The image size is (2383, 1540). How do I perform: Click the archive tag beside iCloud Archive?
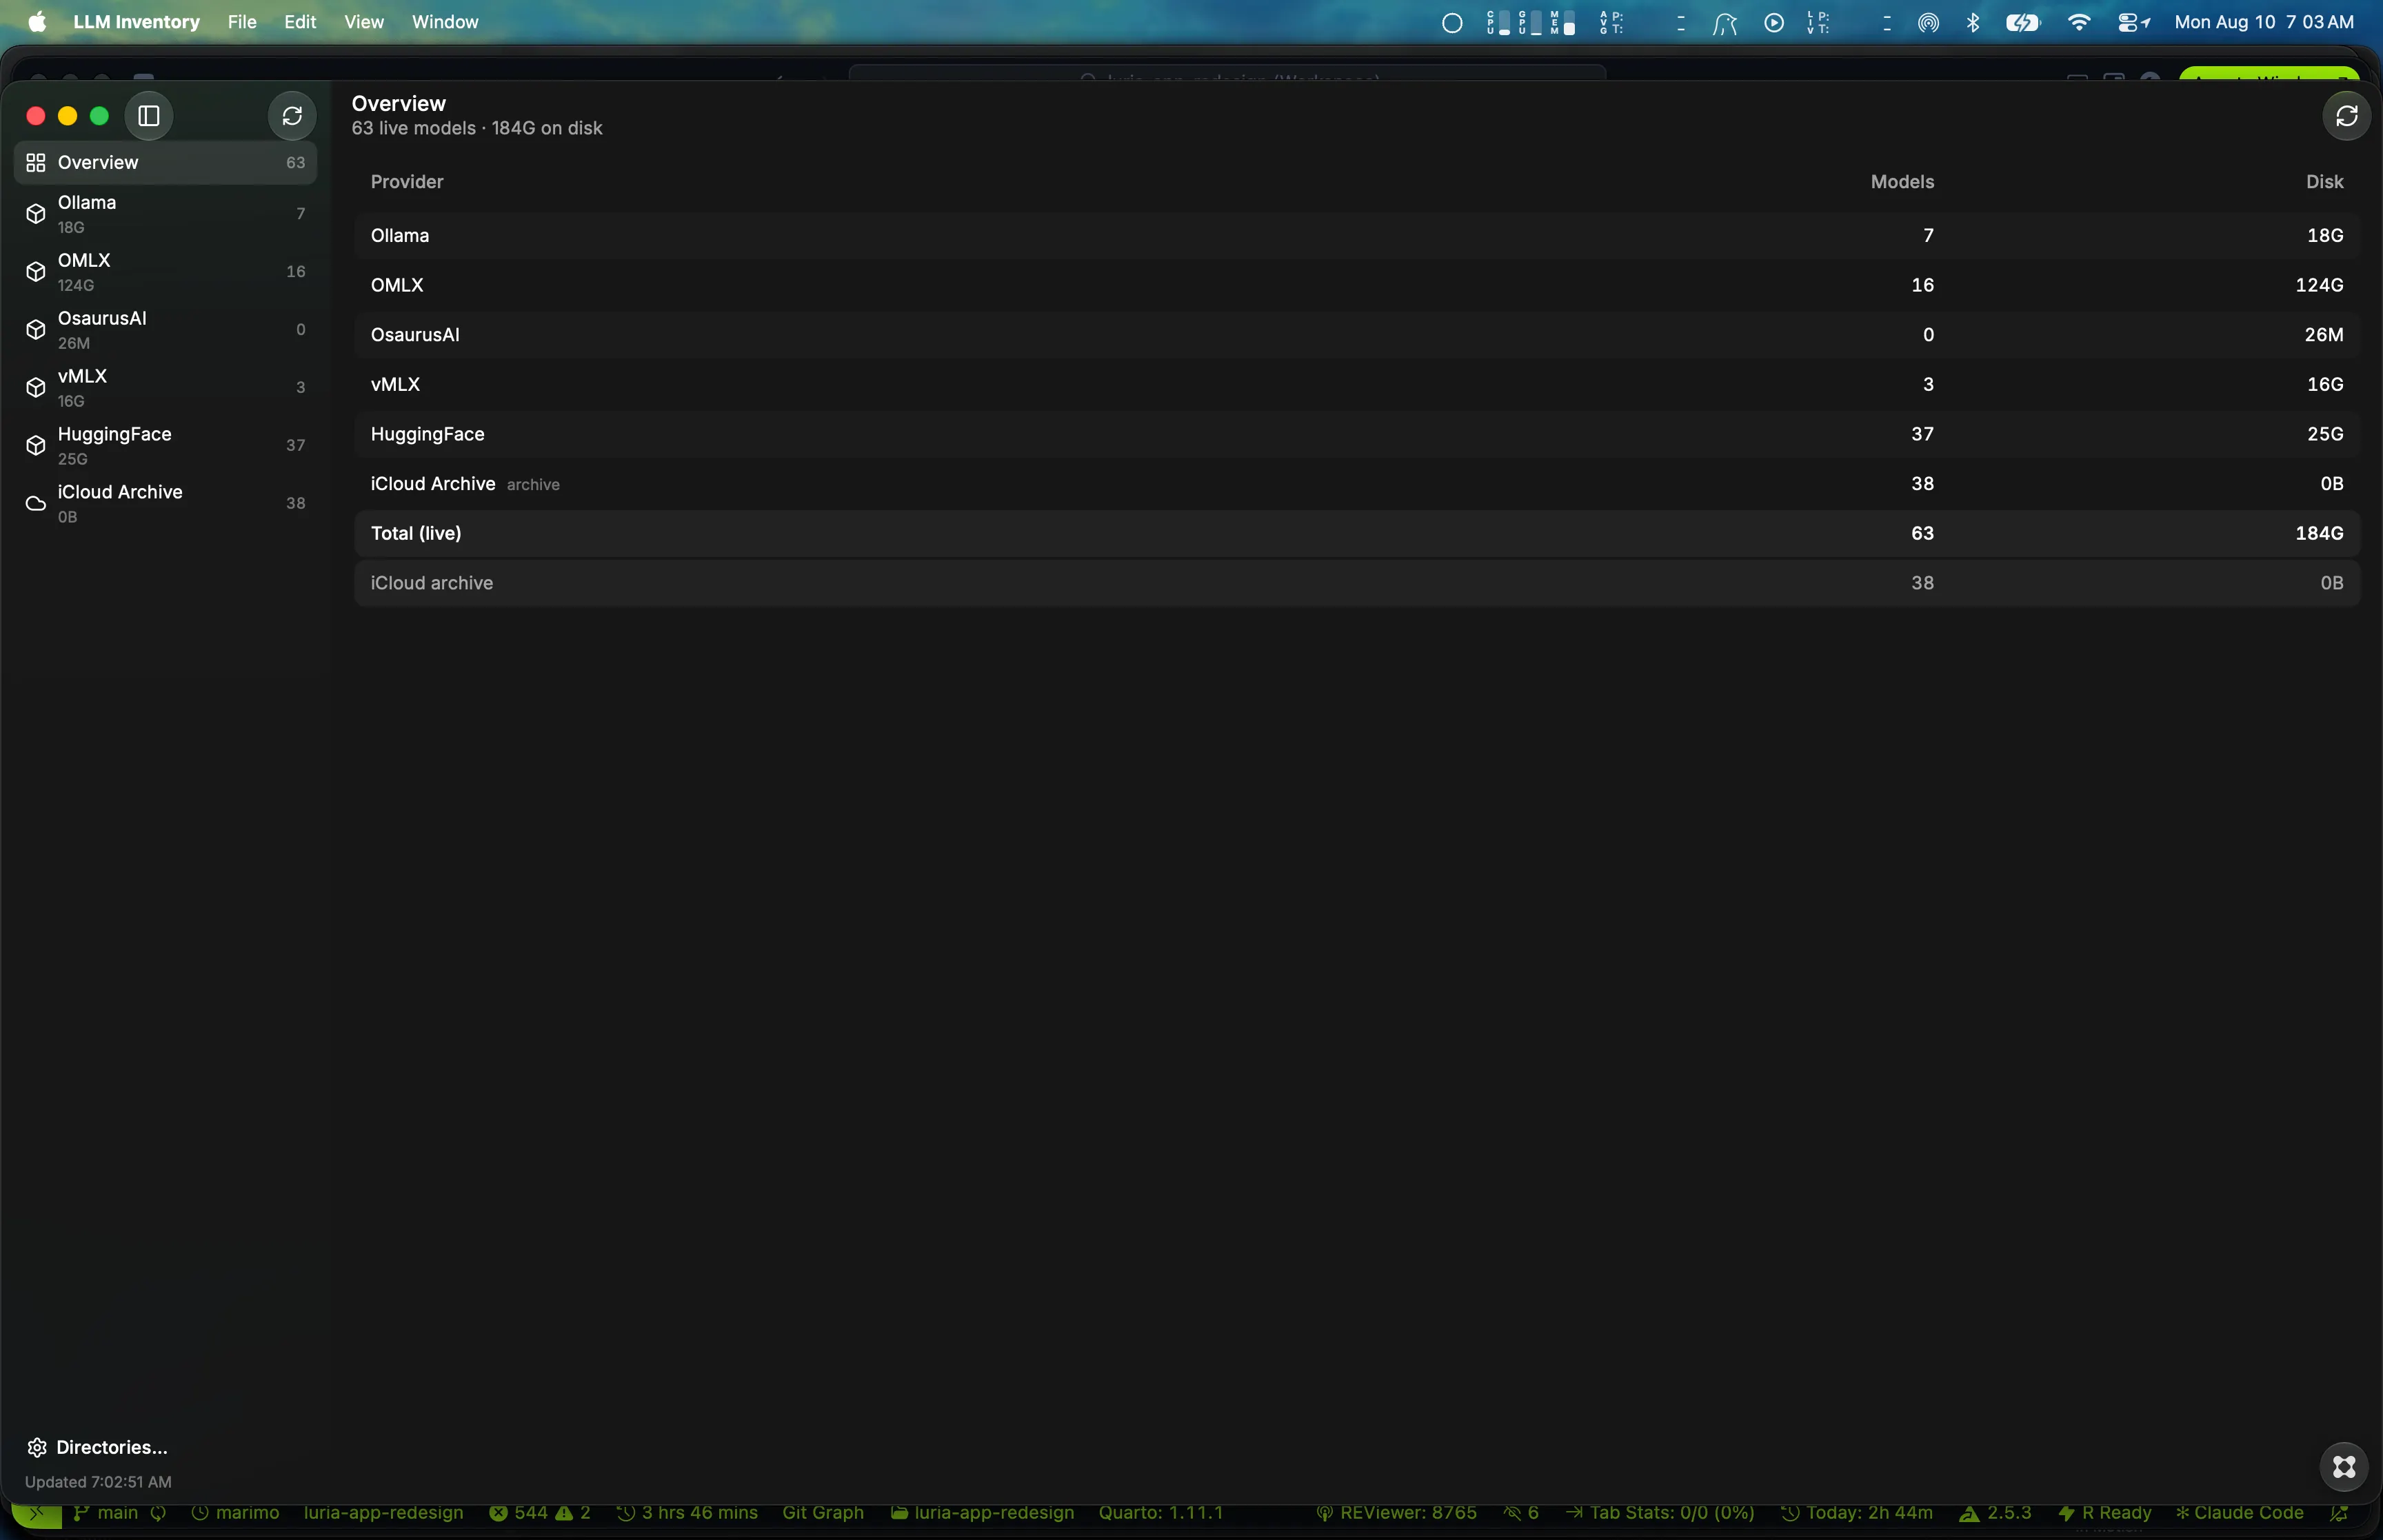(x=533, y=485)
